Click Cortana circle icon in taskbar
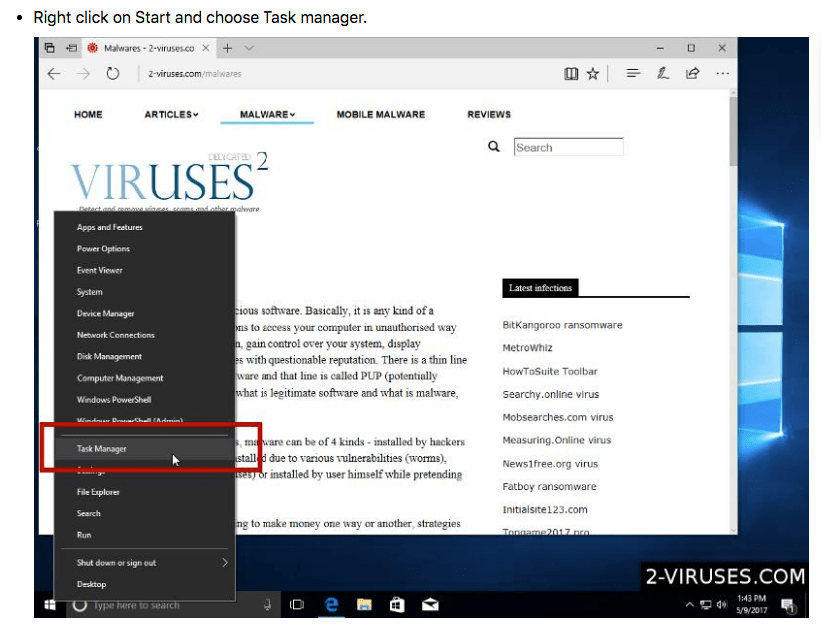 (x=80, y=605)
